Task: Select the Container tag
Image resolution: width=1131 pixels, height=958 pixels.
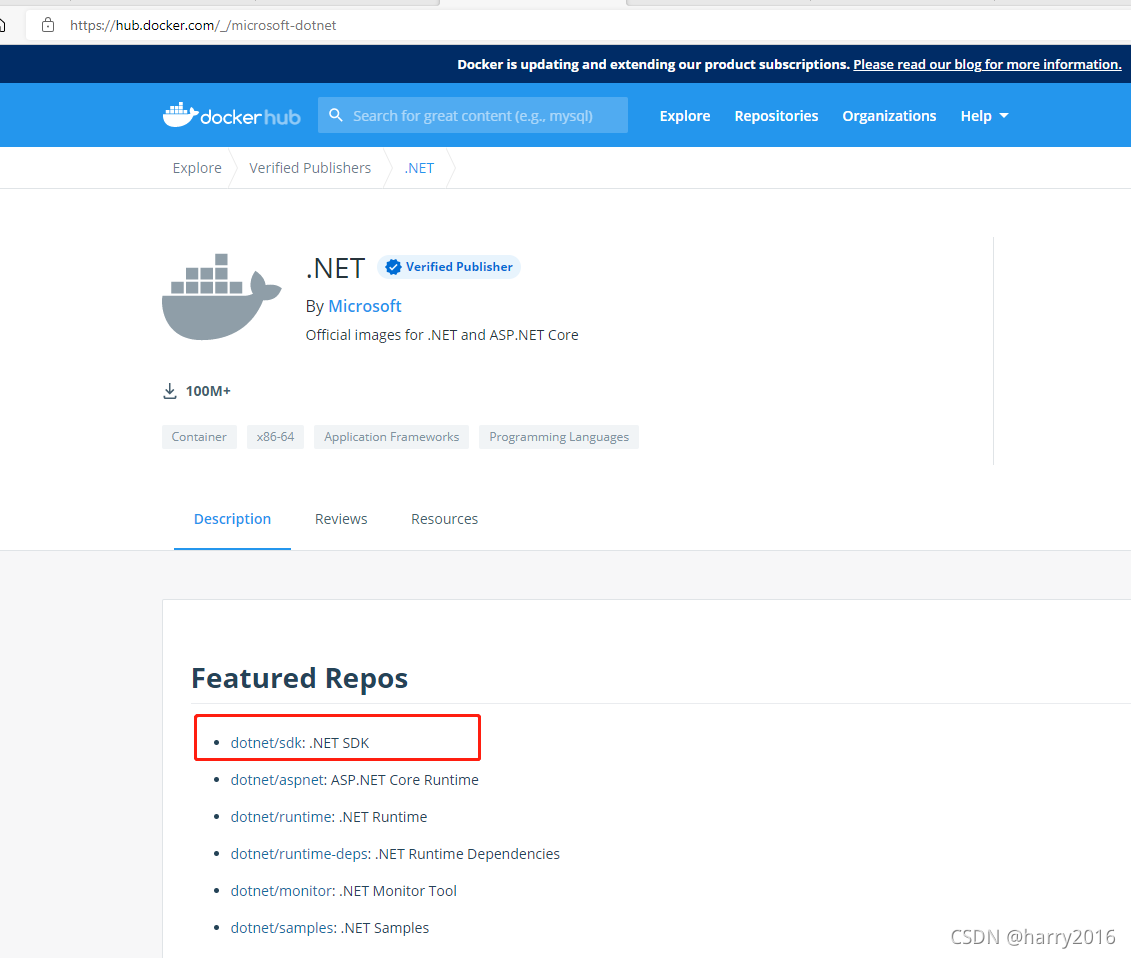Action: point(199,437)
